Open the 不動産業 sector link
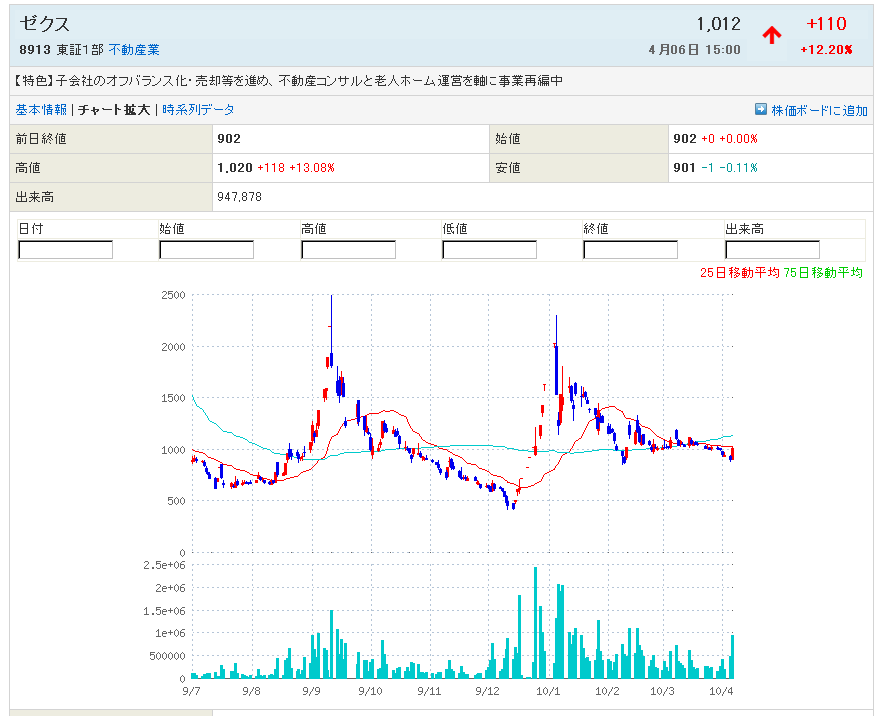 (134, 50)
